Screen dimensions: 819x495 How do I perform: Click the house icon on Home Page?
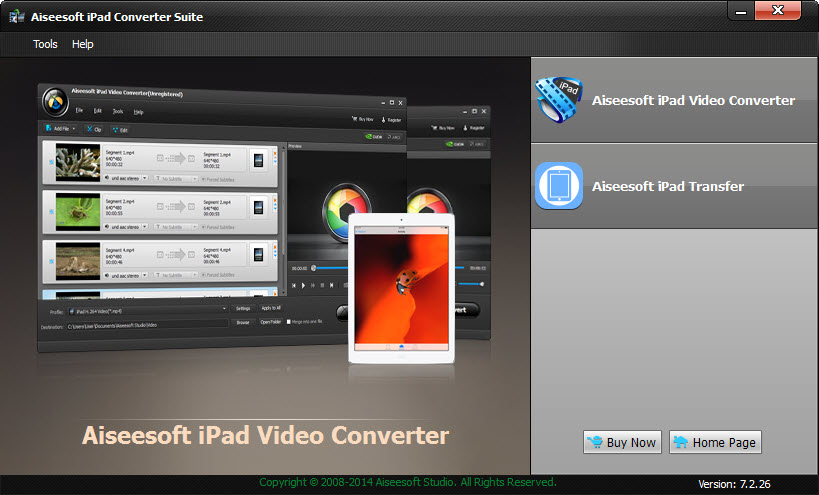click(681, 442)
